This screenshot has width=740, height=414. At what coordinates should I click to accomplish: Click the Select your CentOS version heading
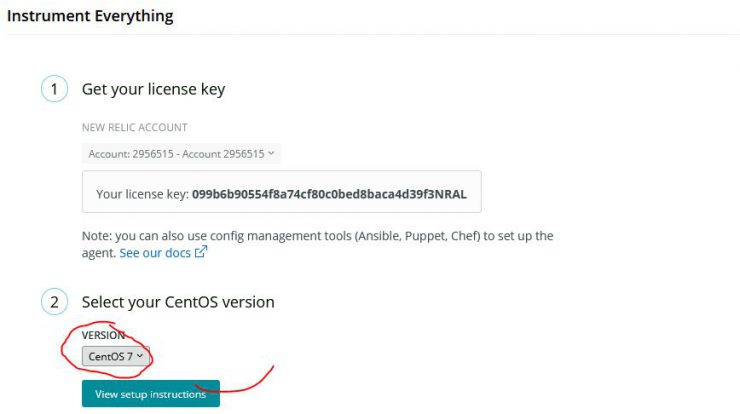(178, 302)
